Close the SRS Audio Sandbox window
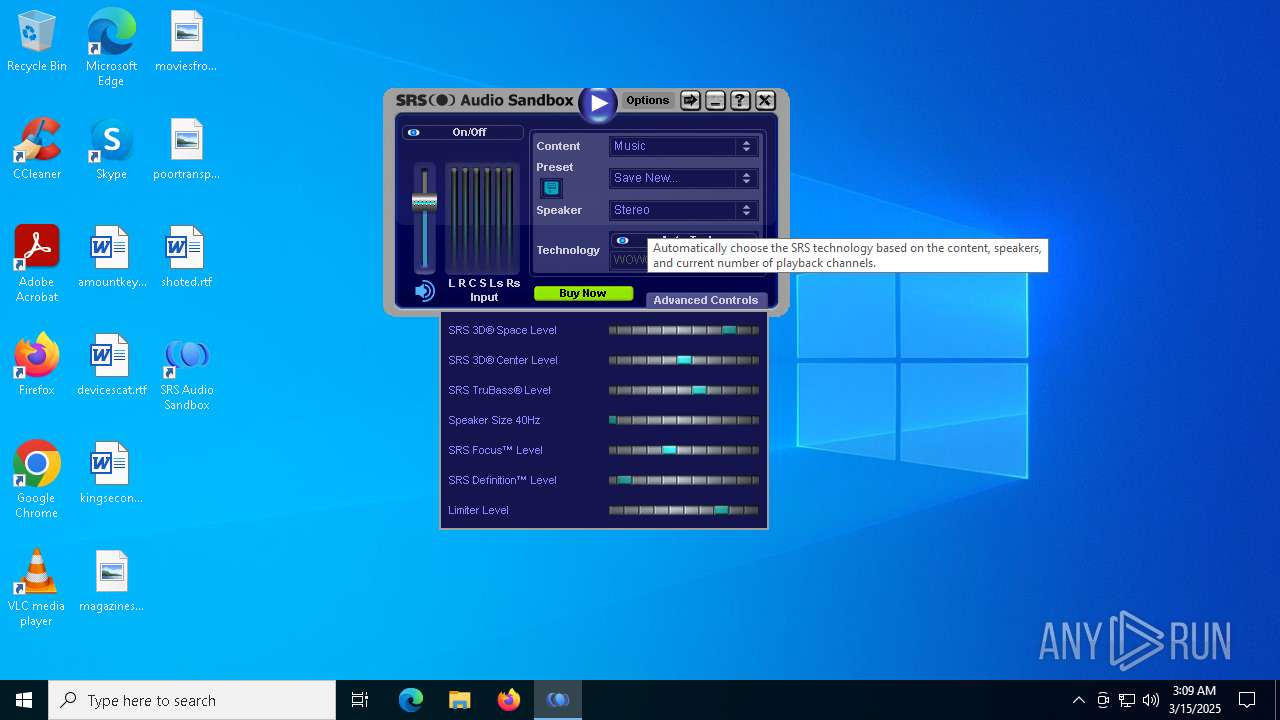Screen dimensions: 1280x720 [x=765, y=100]
